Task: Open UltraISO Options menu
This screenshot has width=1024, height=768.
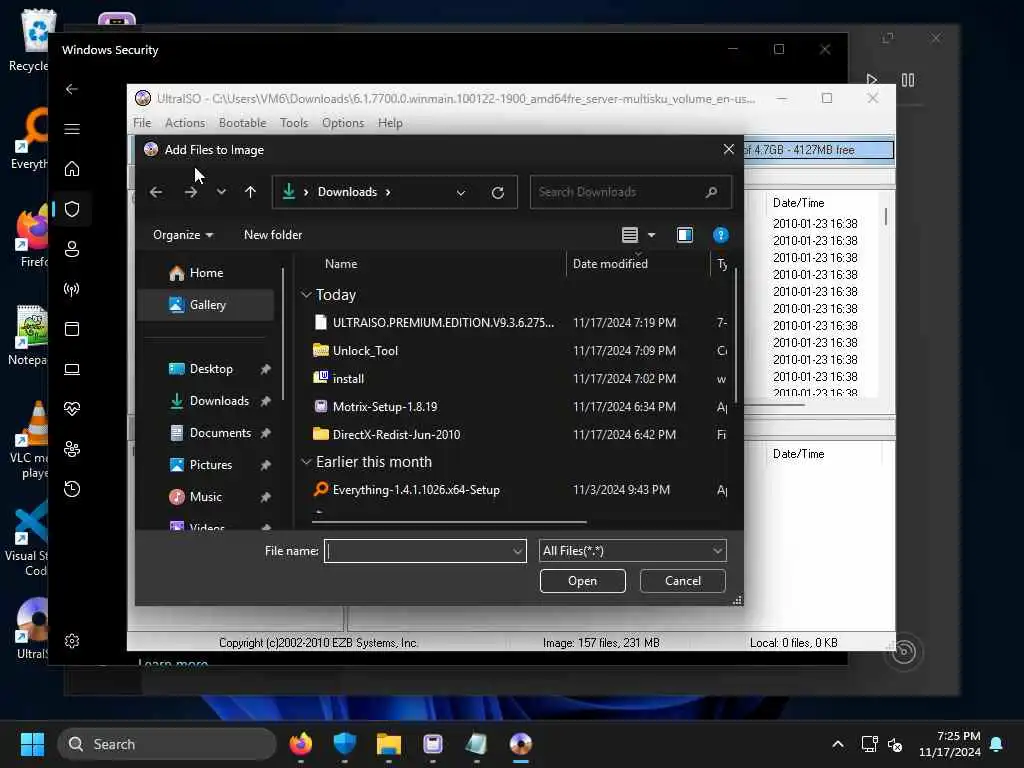Action: click(343, 123)
